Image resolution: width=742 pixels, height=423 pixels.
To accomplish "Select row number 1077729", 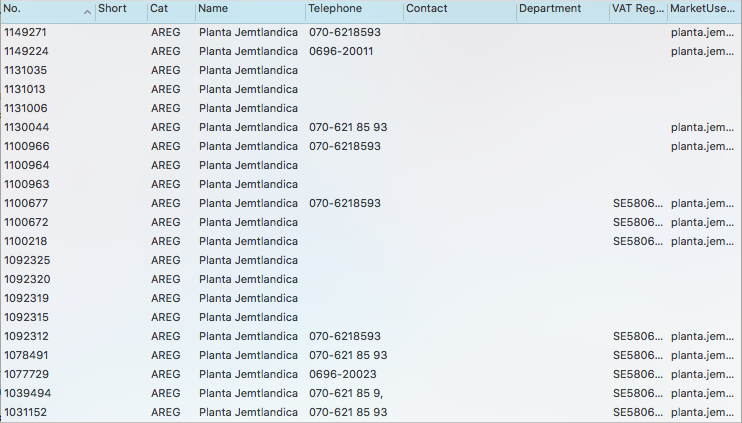I will point(371,374).
